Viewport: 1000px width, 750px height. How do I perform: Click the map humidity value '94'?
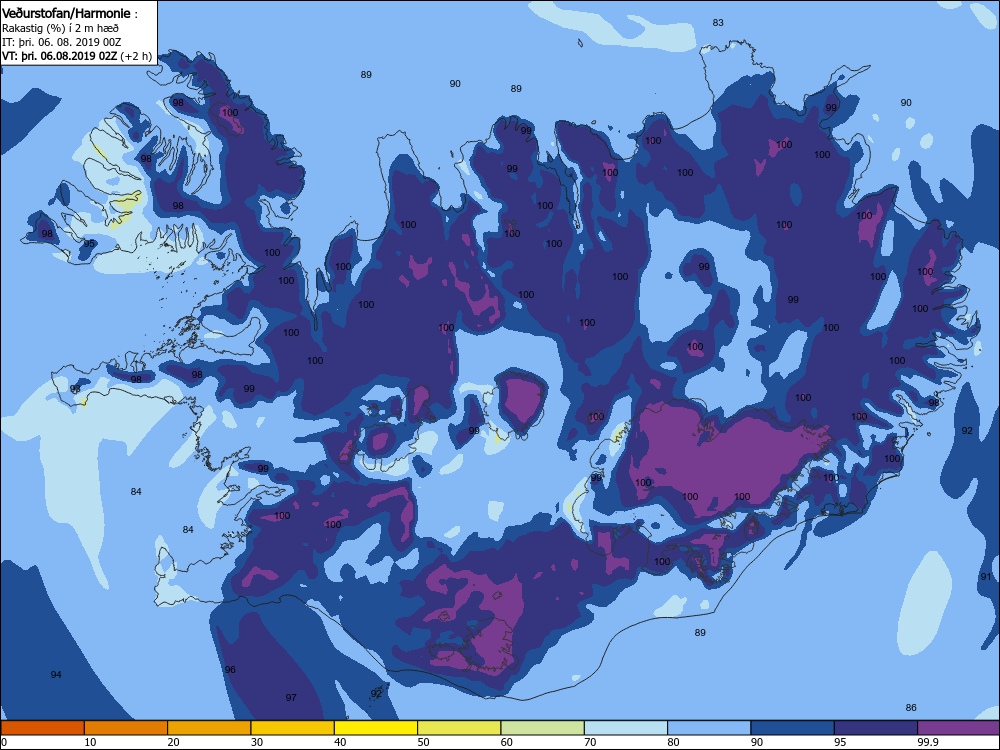56,674
